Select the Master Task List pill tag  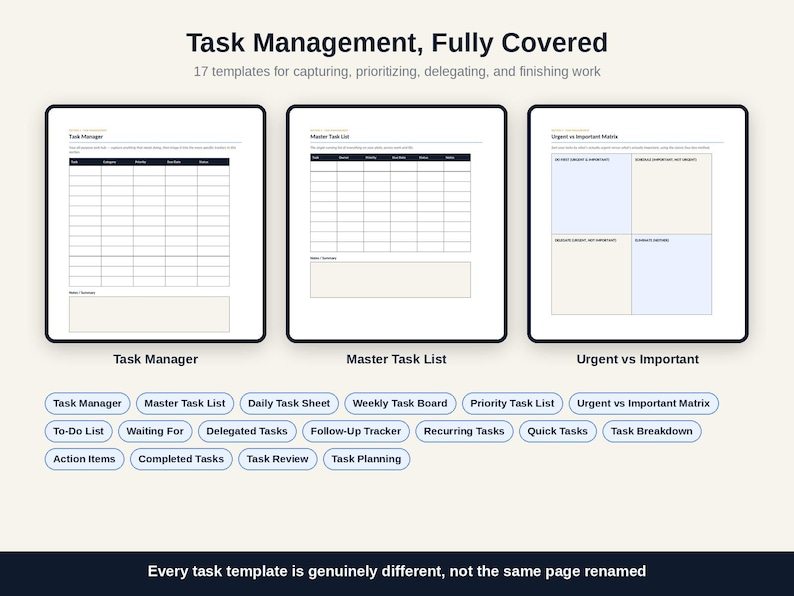click(x=185, y=404)
